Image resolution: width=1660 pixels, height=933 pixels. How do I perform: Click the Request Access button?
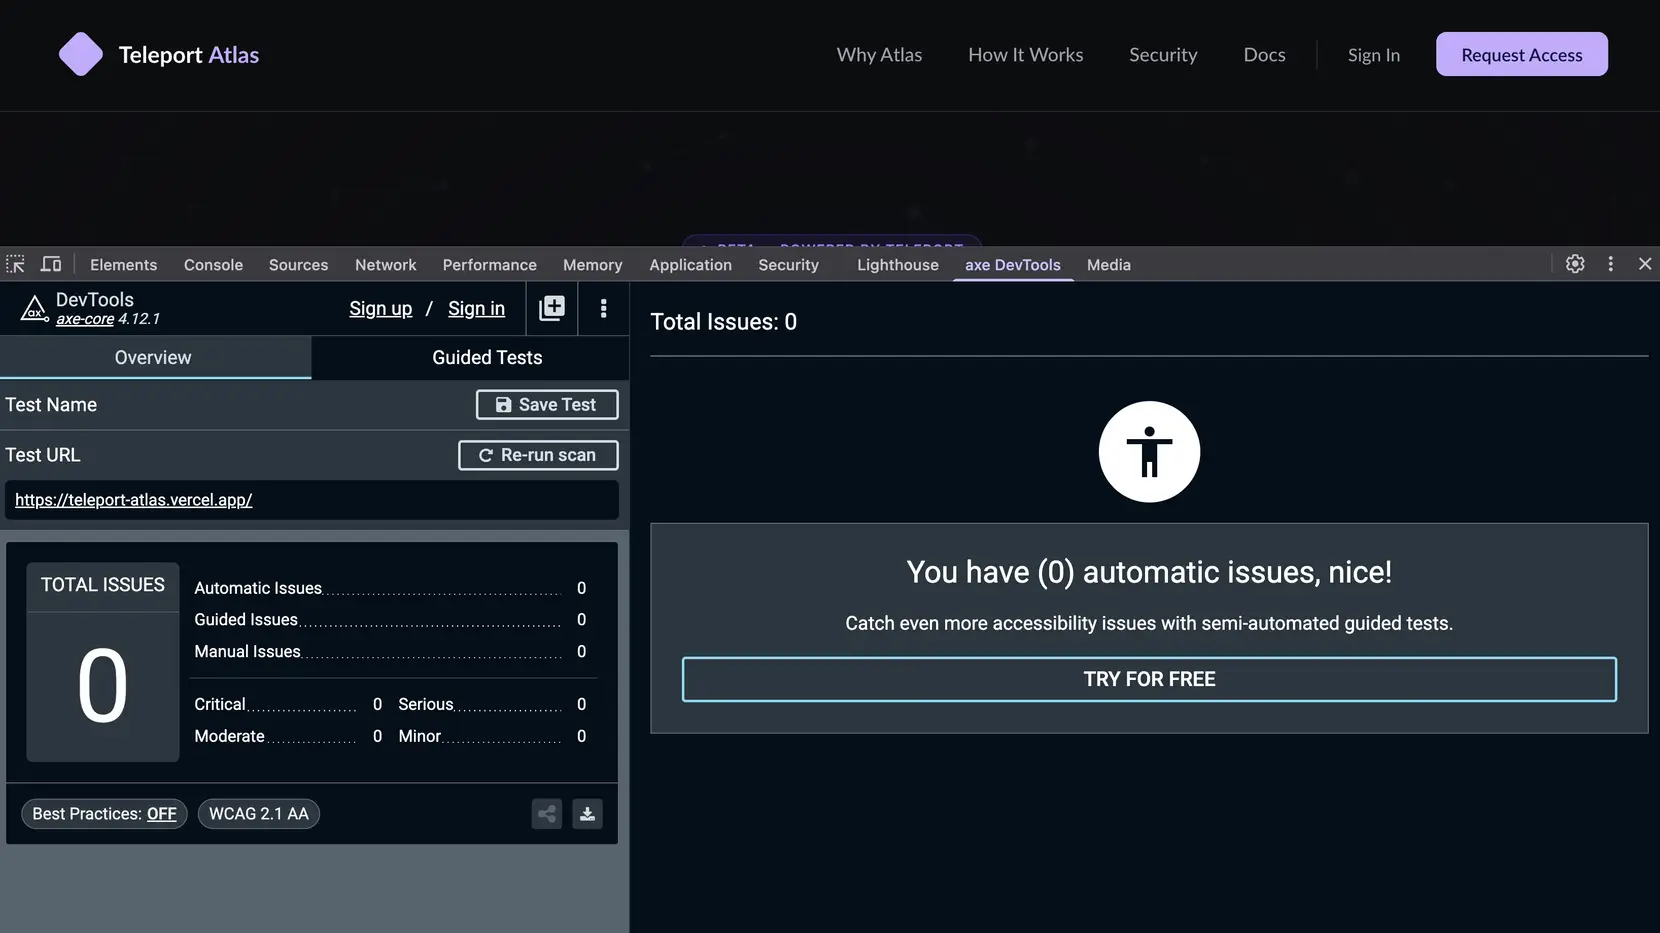(1522, 54)
